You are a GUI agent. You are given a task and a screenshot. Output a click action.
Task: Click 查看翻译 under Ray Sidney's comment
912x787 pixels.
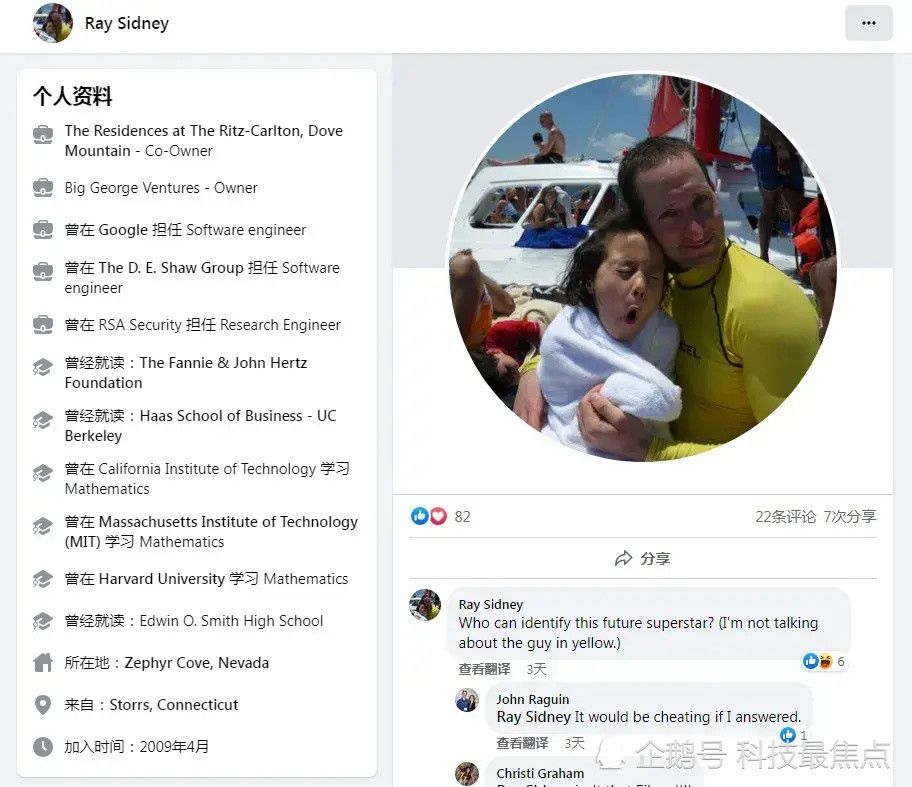(484, 669)
